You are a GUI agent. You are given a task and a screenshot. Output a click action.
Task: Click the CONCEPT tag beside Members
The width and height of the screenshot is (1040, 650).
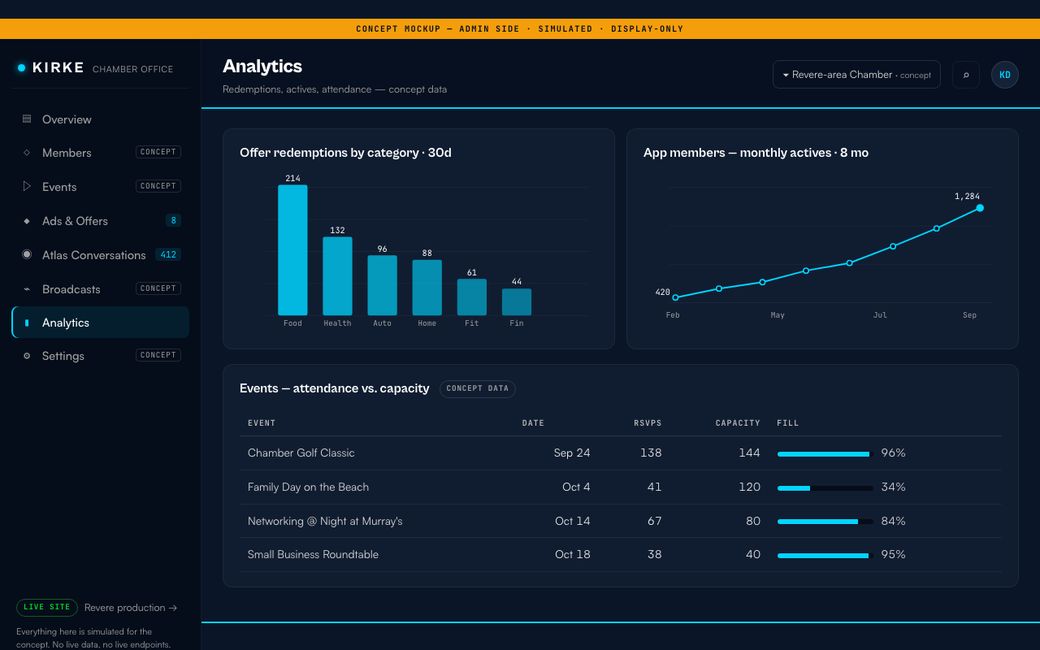point(158,152)
